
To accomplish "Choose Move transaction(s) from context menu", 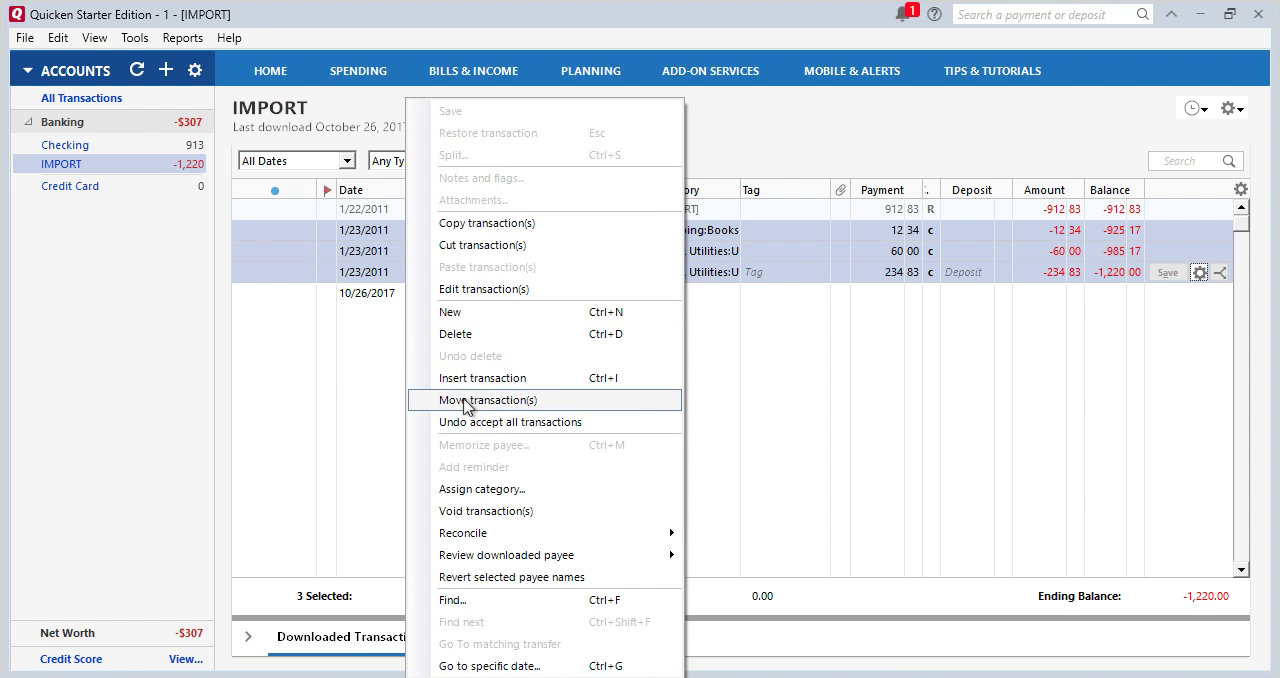I will 545,400.
